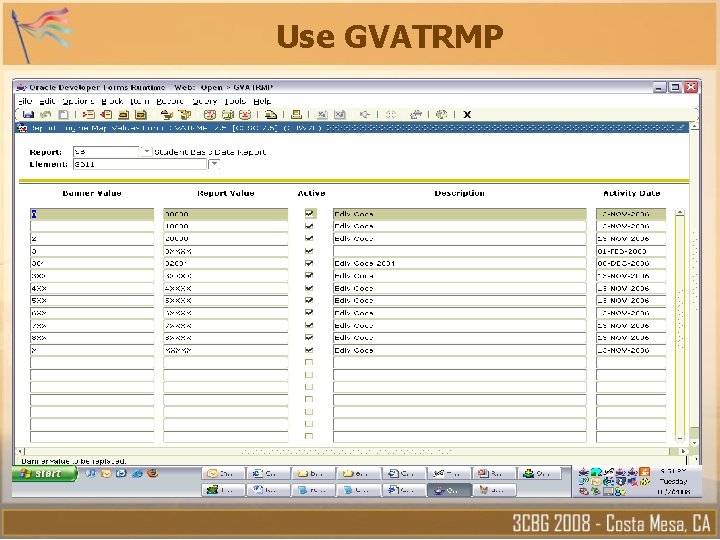Click the records scrollbar up arrow
The height and width of the screenshot is (540, 720).
680,213
